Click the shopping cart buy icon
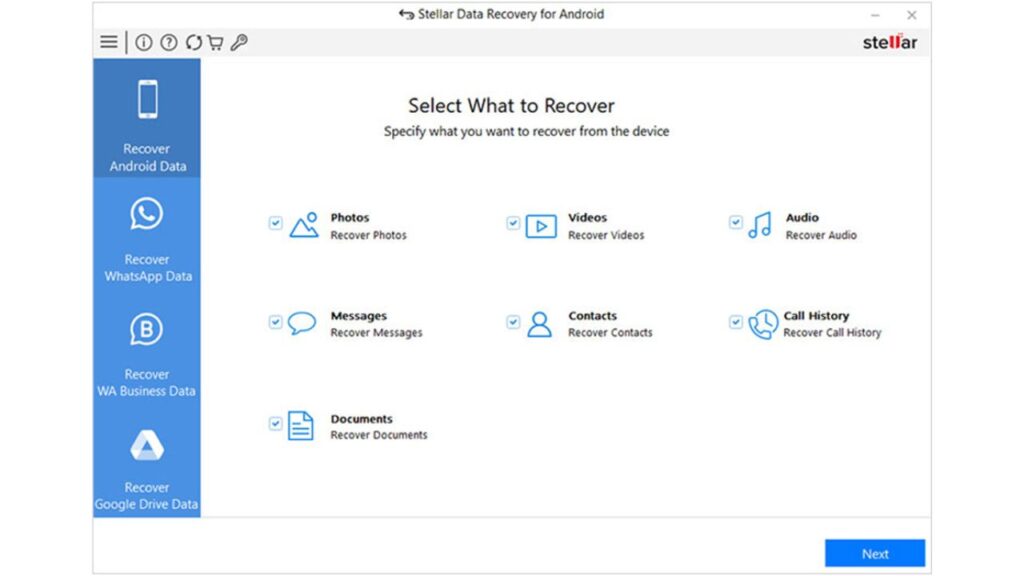 point(216,42)
